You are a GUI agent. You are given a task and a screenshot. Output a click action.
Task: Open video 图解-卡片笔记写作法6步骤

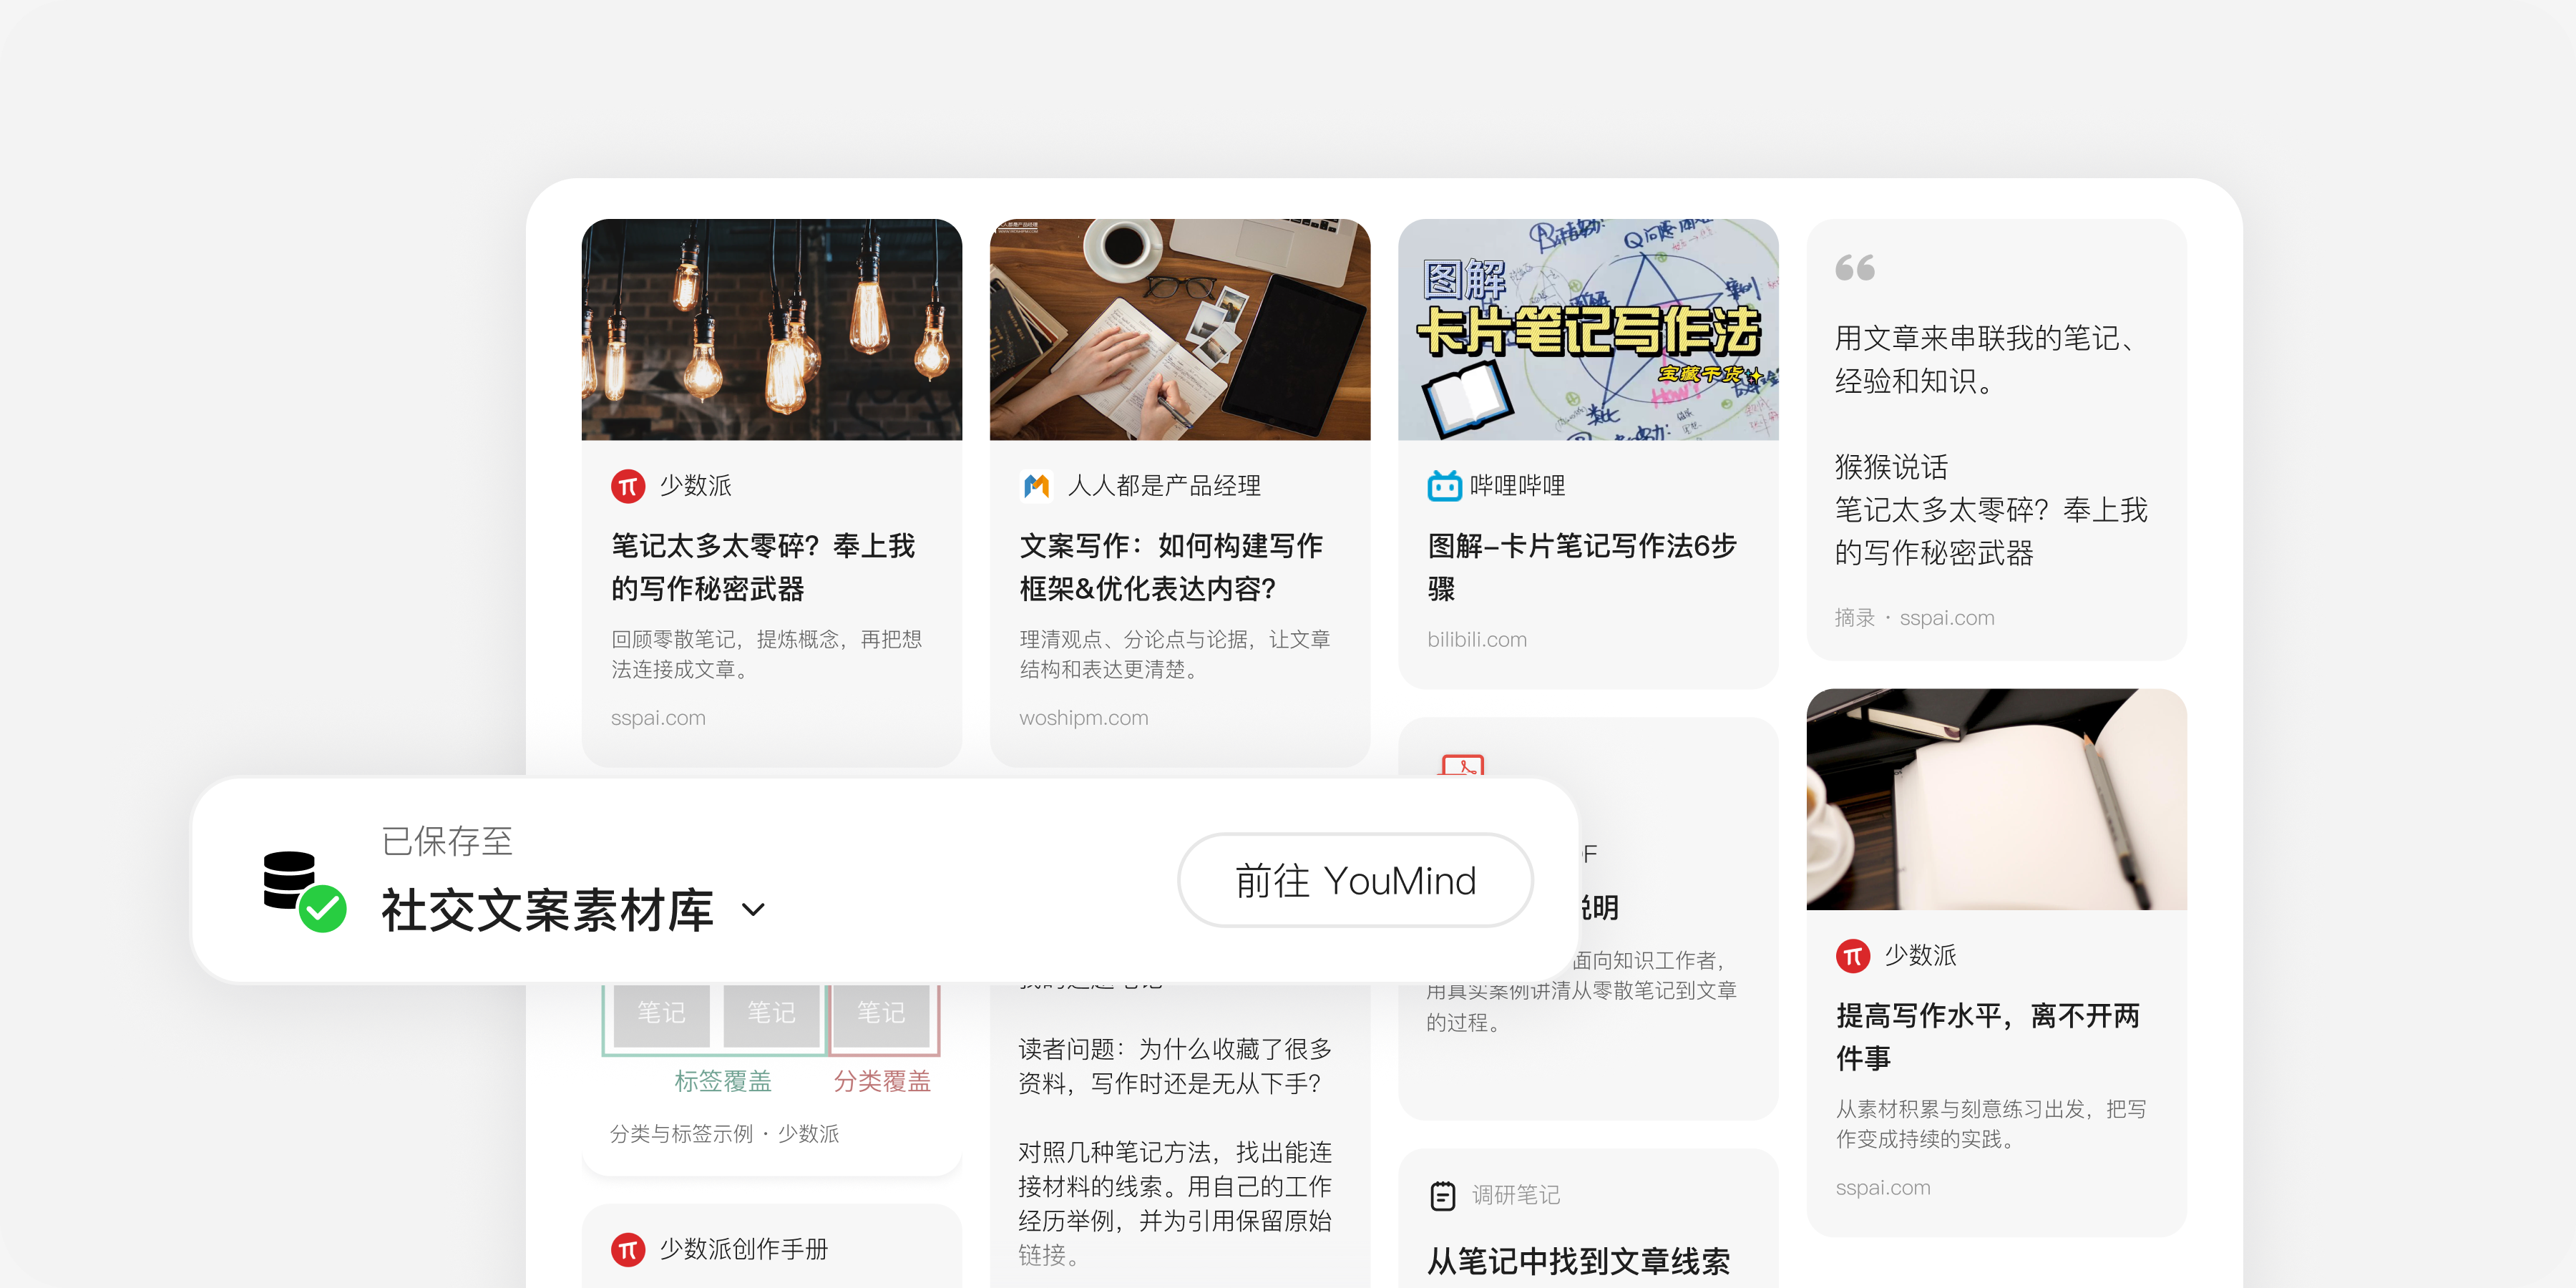click(x=1582, y=567)
